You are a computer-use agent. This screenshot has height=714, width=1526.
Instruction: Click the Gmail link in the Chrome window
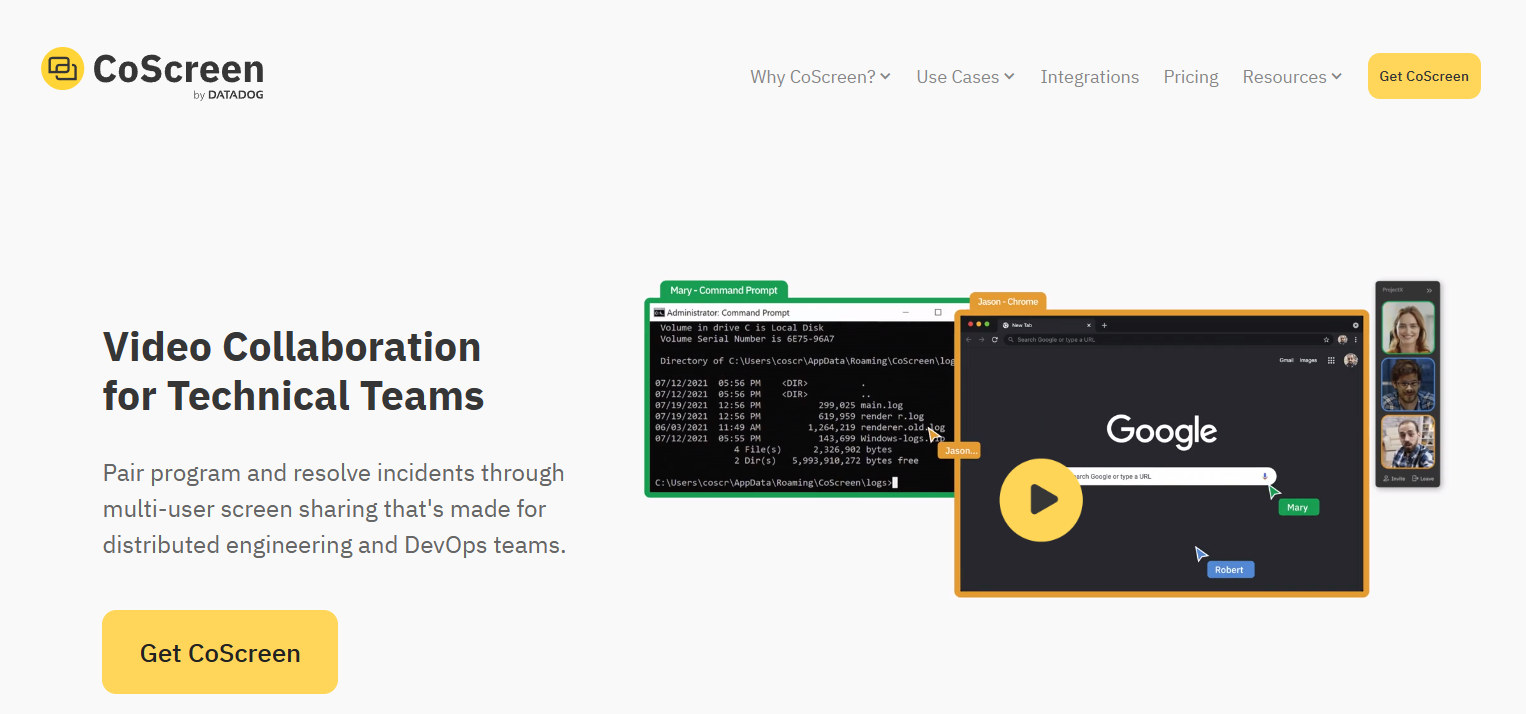tap(1286, 360)
